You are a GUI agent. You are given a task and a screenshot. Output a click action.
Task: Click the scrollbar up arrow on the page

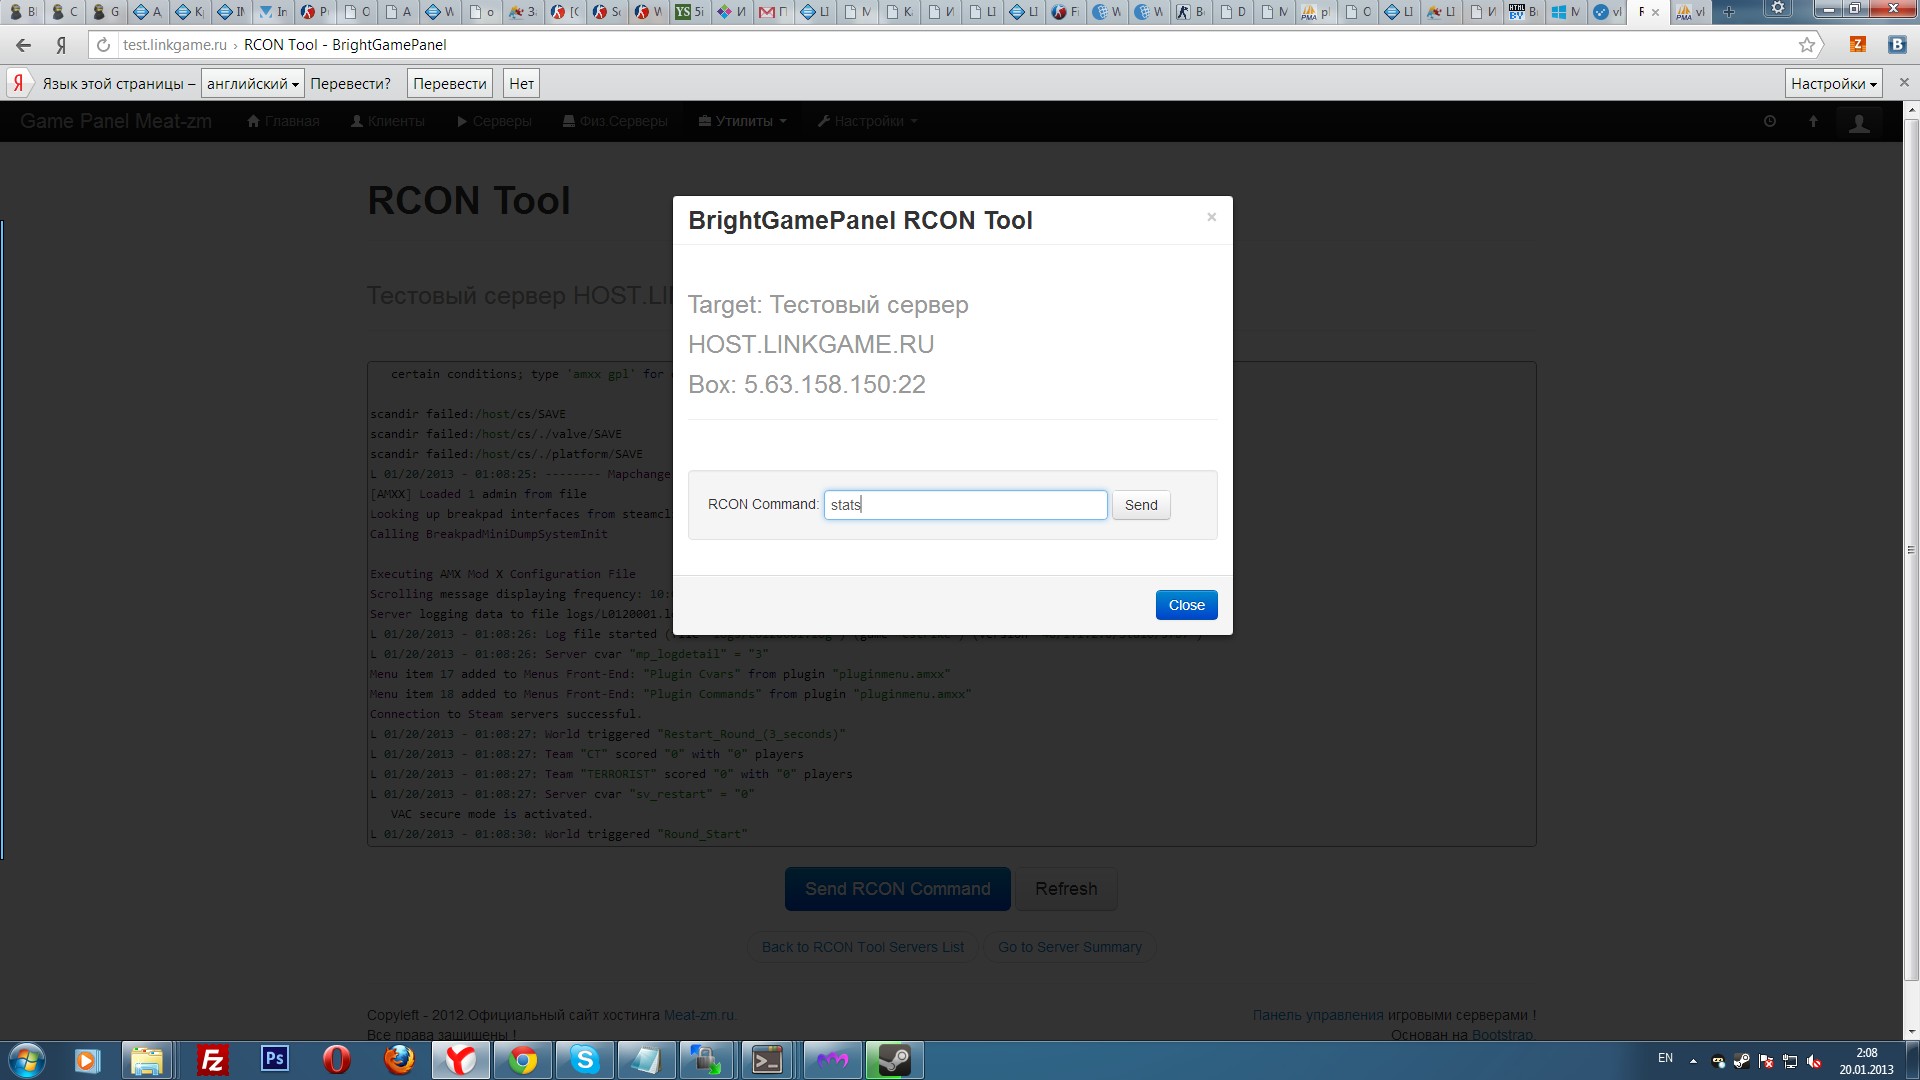(x=1911, y=108)
